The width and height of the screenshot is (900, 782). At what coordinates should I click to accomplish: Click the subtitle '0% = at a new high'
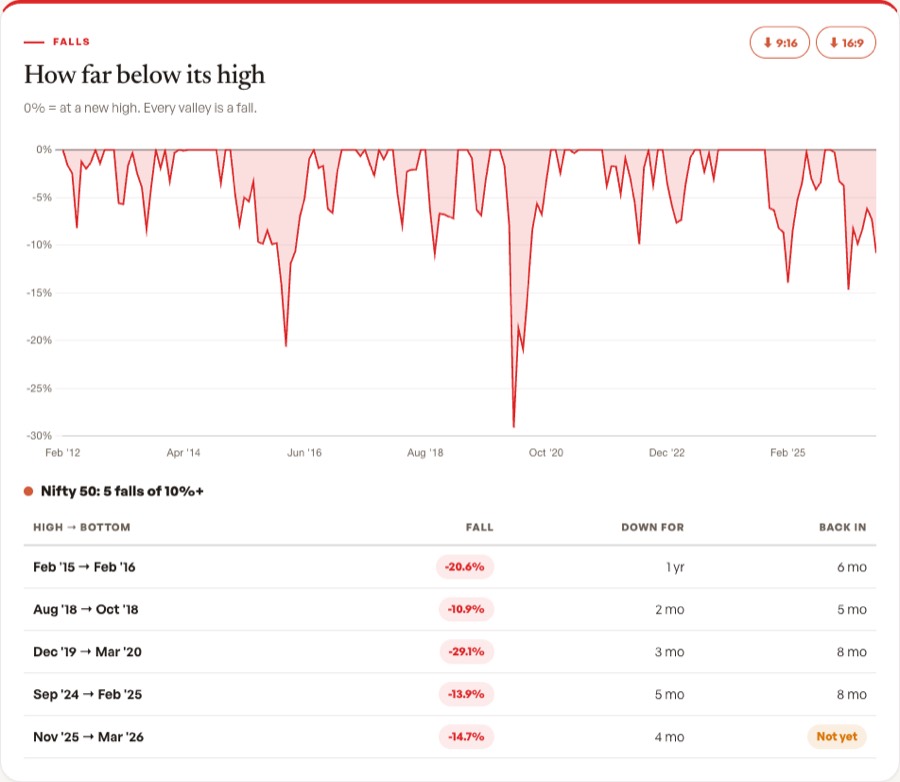[80, 108]
